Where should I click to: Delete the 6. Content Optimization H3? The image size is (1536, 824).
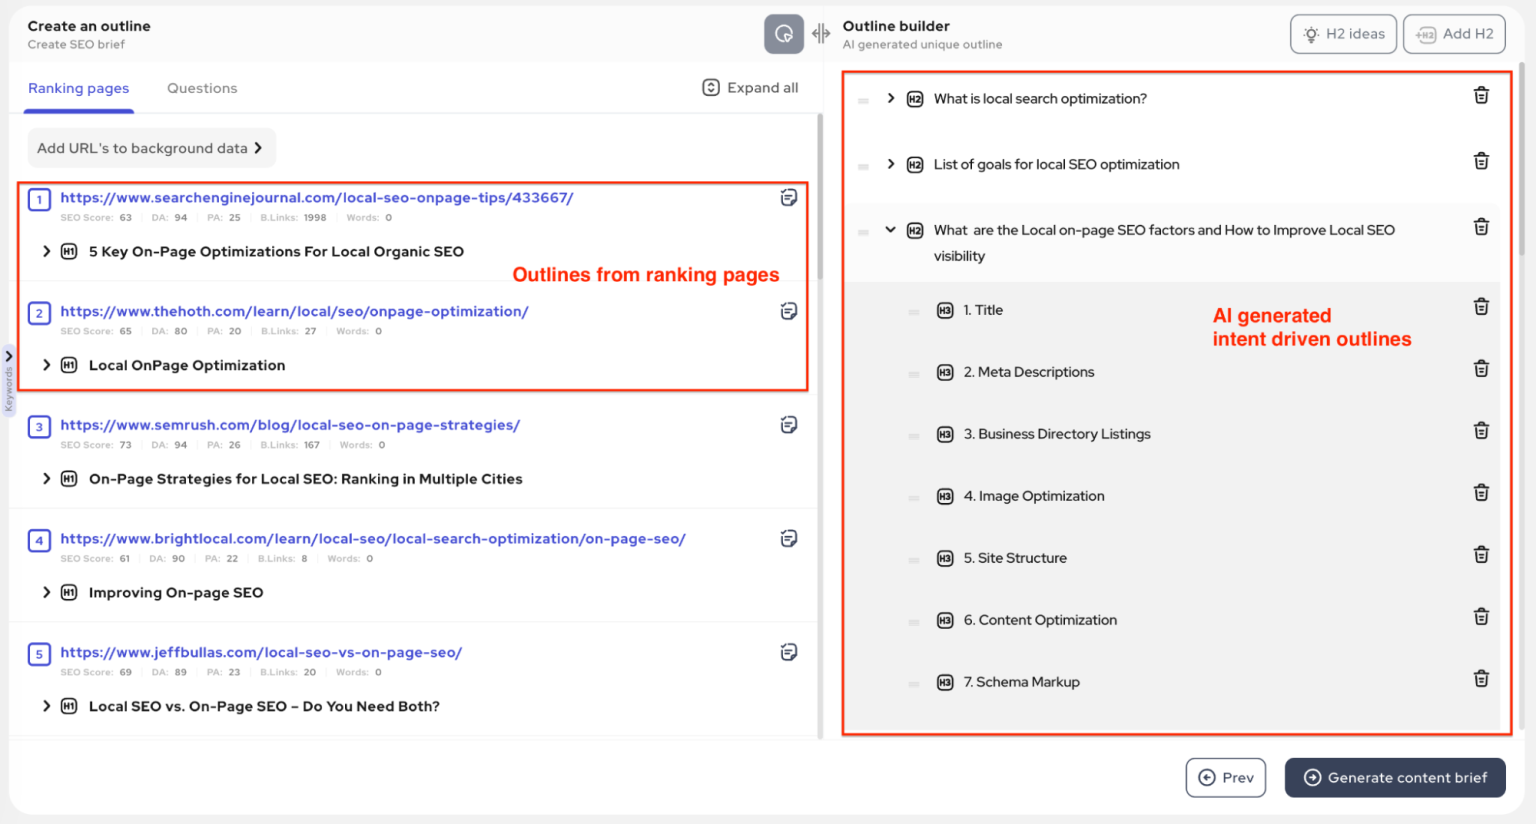pyautogui.click(x=1481, y=617)
